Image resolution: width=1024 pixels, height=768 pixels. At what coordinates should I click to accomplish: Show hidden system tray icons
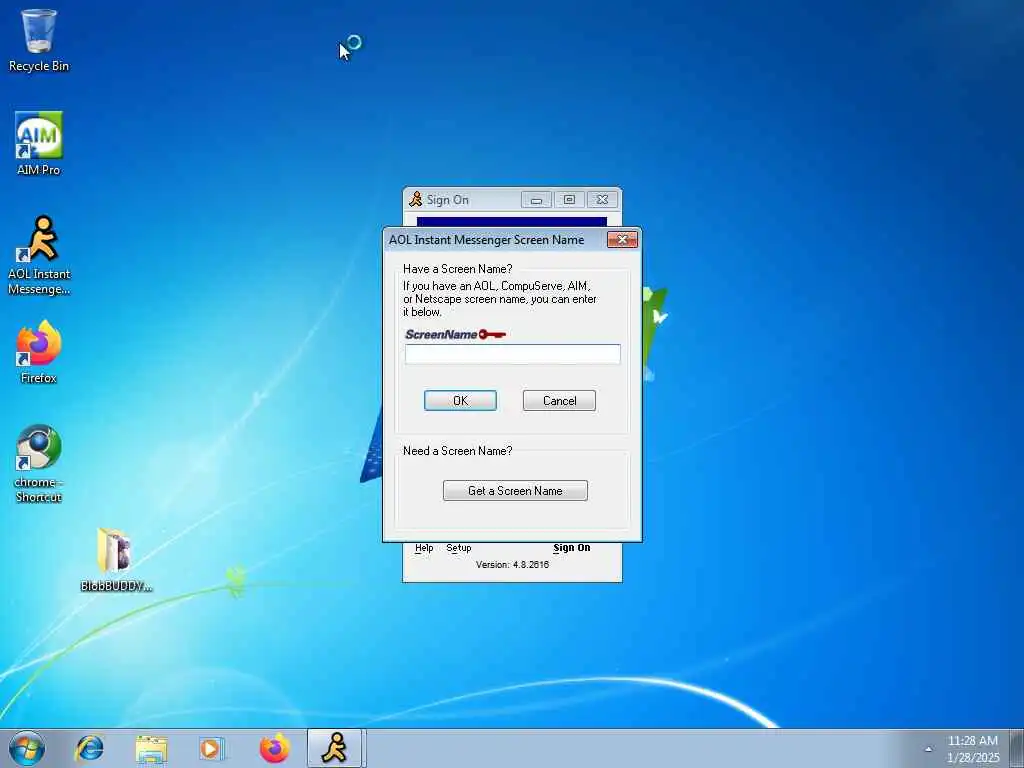[928, 749]
